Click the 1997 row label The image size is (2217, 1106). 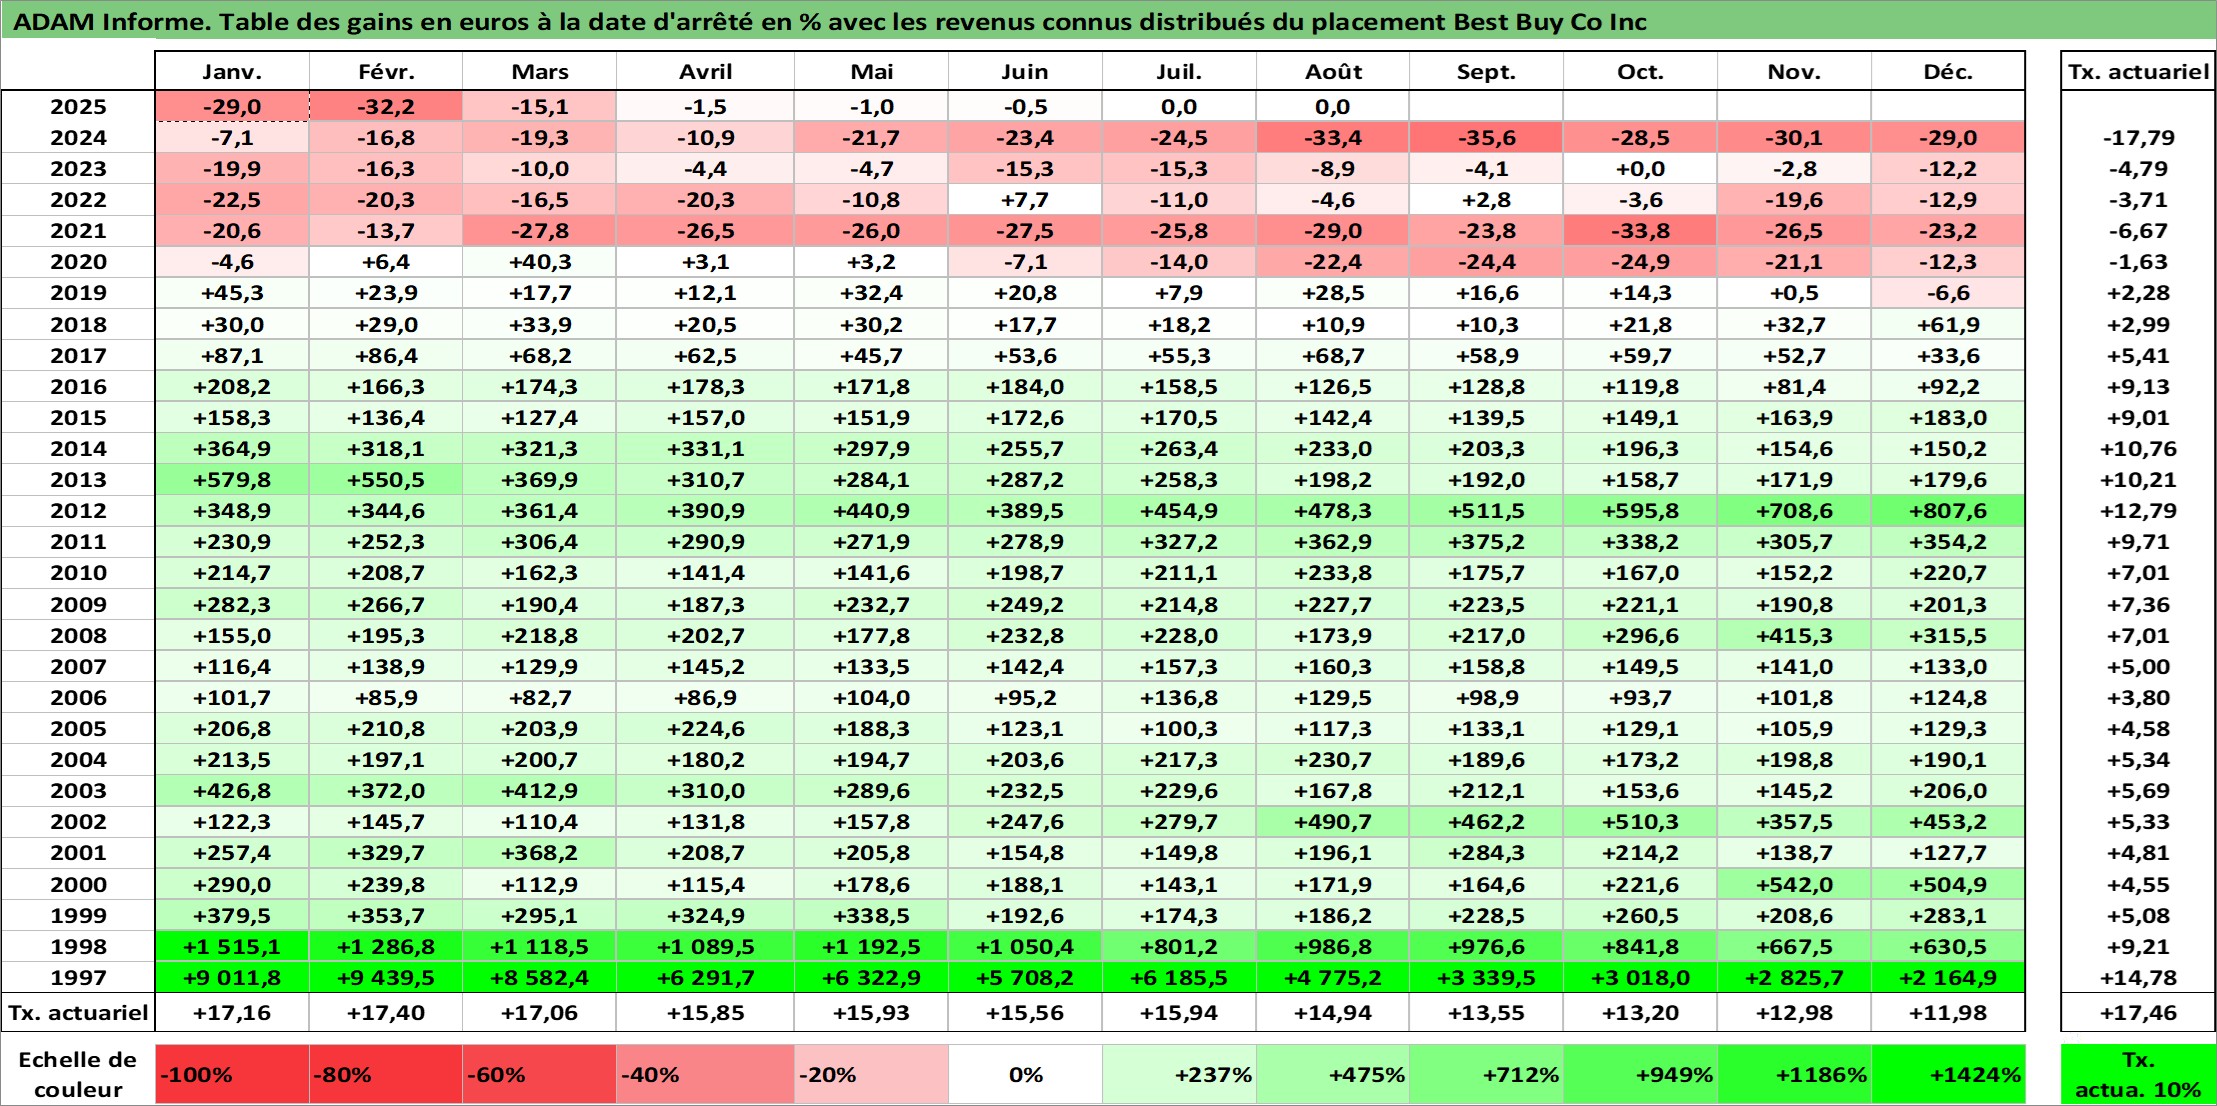click(x=78, y=977)
